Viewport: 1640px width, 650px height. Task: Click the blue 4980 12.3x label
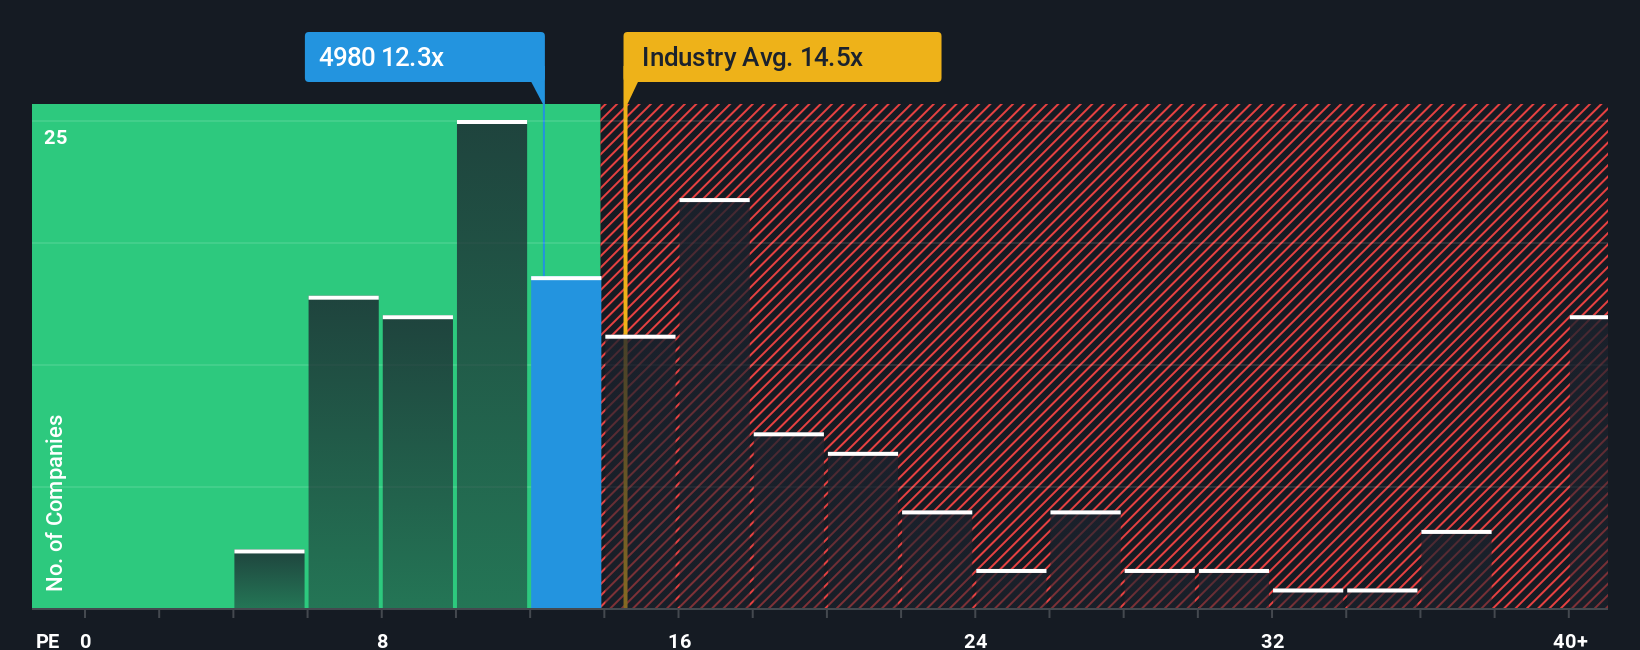coord(424,57)
